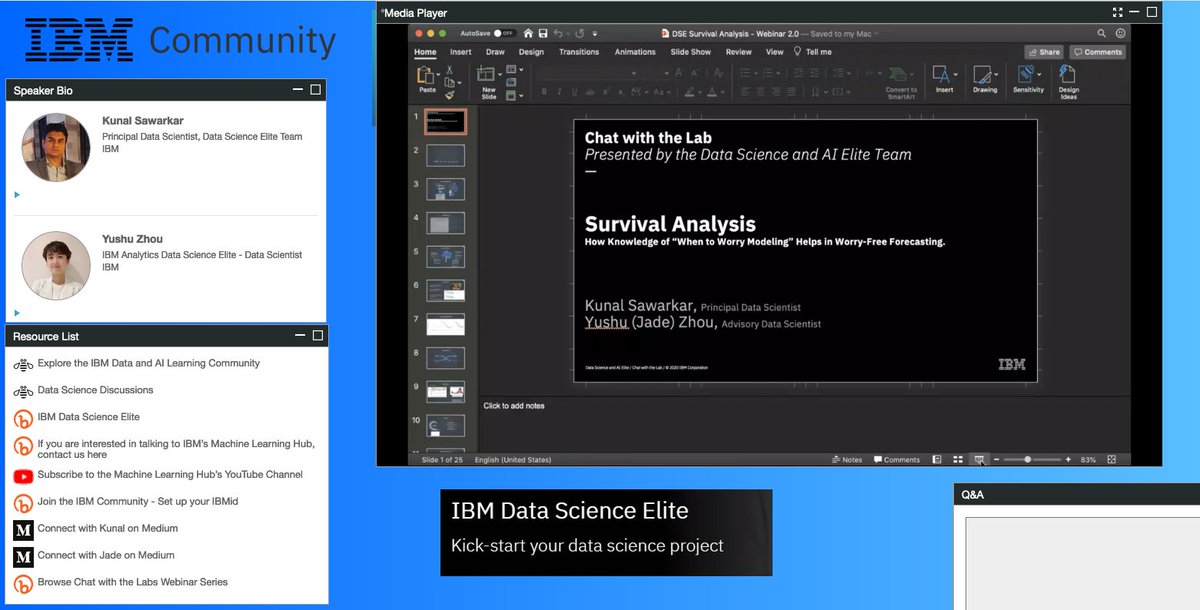The width and height of the screenshot is (1200, 610).
Task: Click the Convert to SmartArt icon
Action: [x=900, y=74]
